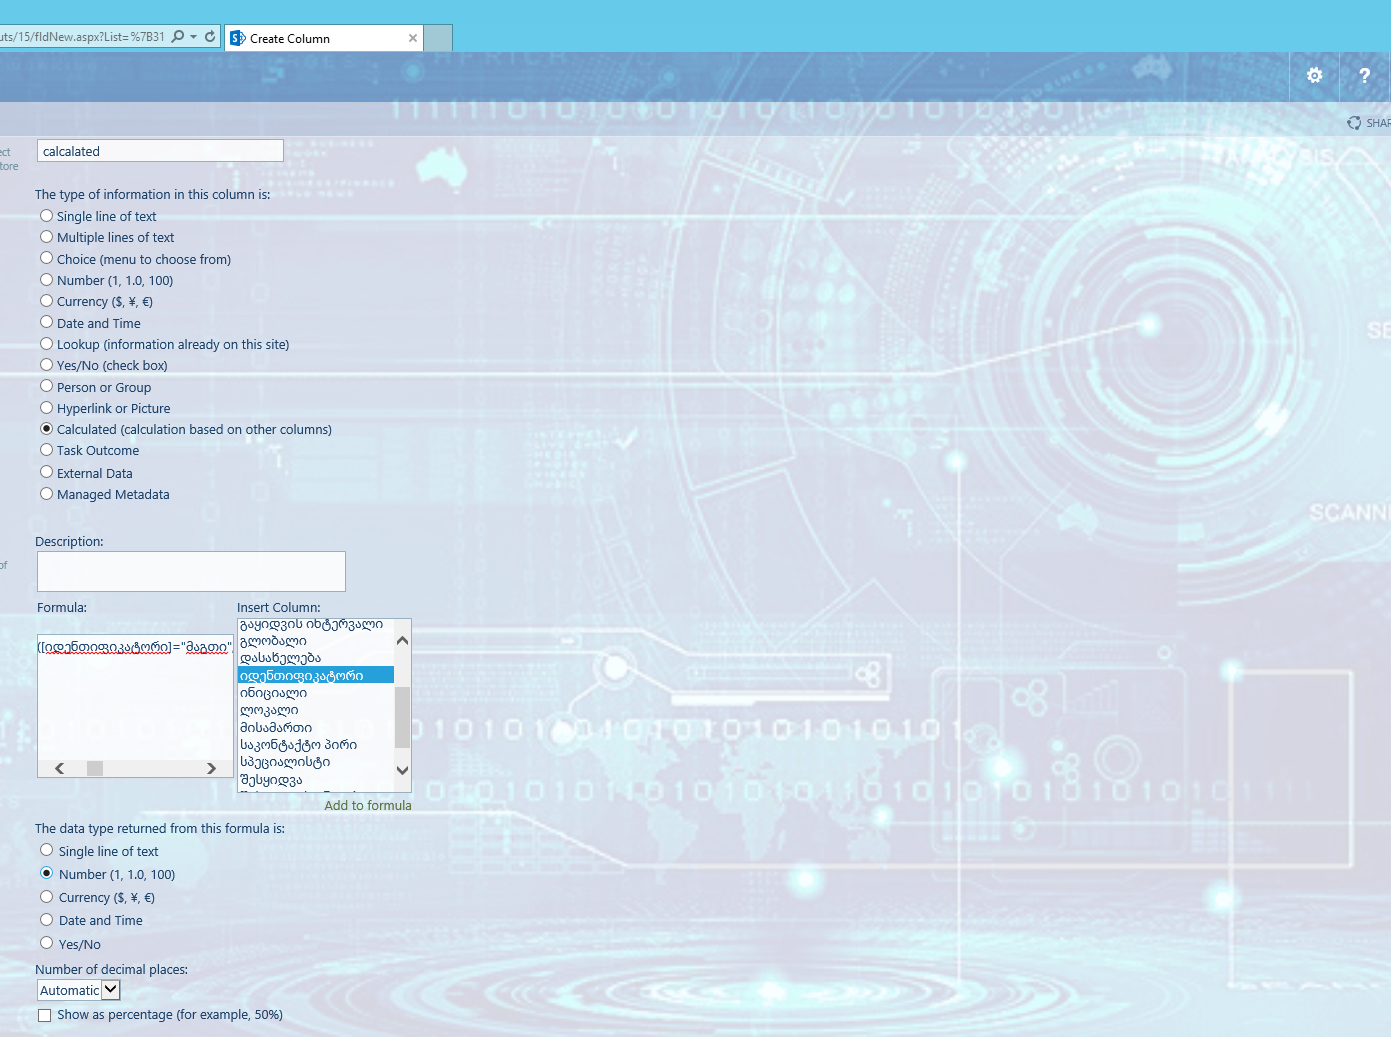Set return type to Single line of text

(46, 850)
